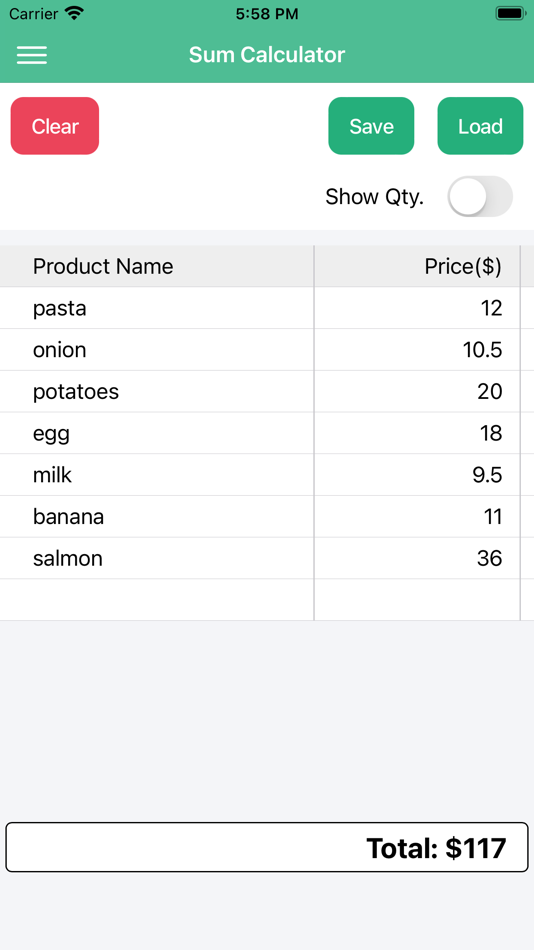This screenshot has height=950, width=534.
Task: Select the potatoes product name cell
Action: point(157,392)
